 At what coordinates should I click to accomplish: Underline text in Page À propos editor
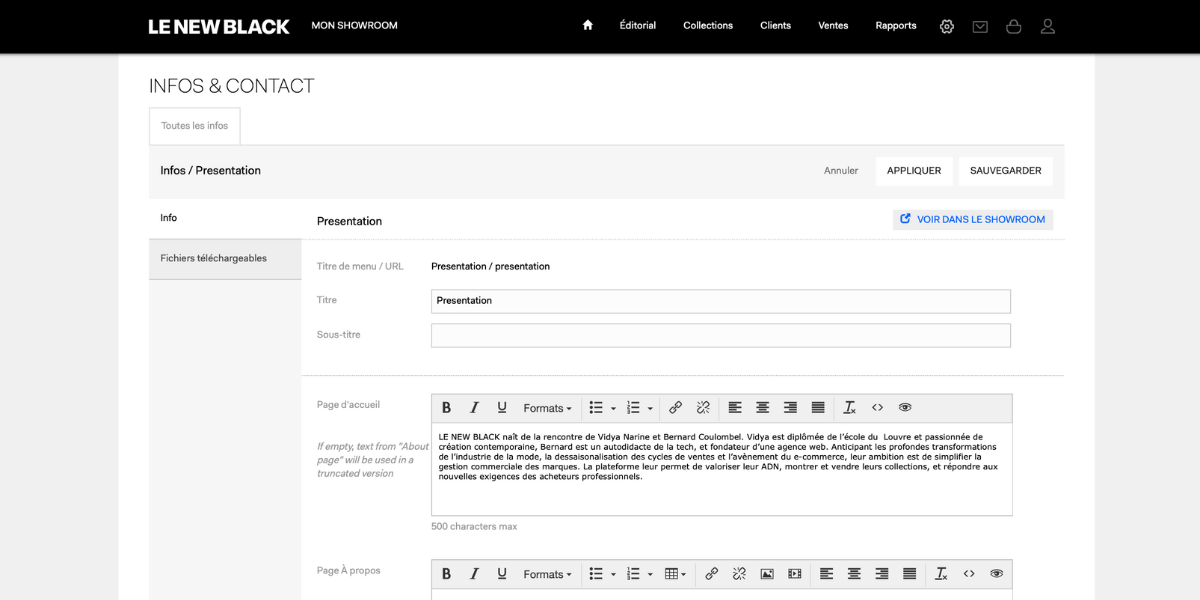(502, 574)
